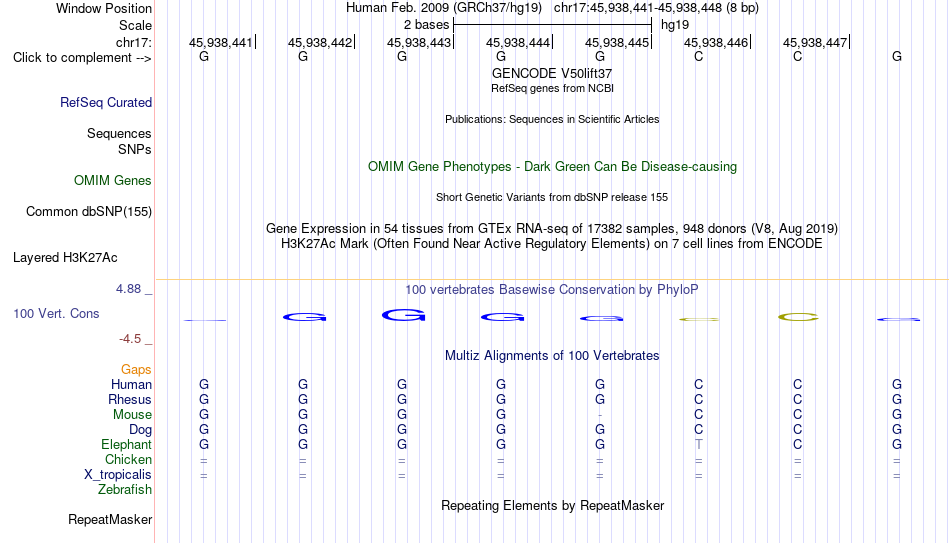950x543 pixels.
Task: Open the OMIM Genes track label
Action: click(113, 181)
